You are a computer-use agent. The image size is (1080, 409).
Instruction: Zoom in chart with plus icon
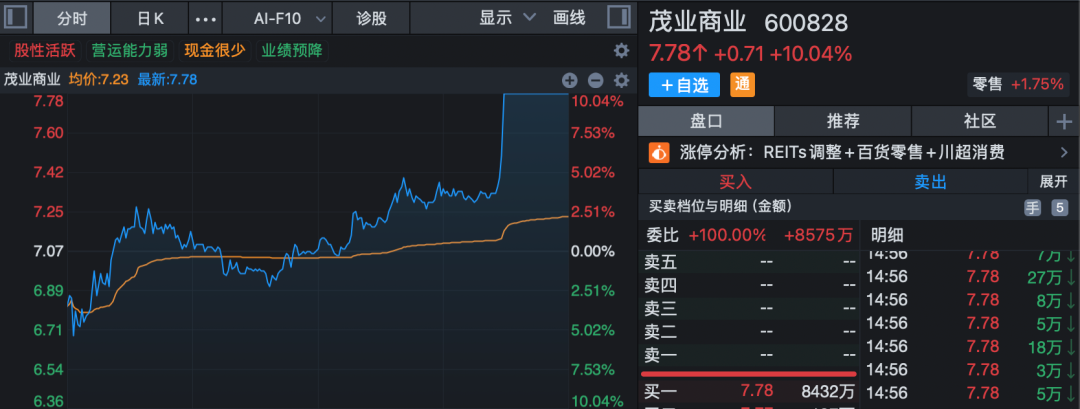(x=570, y=80)
